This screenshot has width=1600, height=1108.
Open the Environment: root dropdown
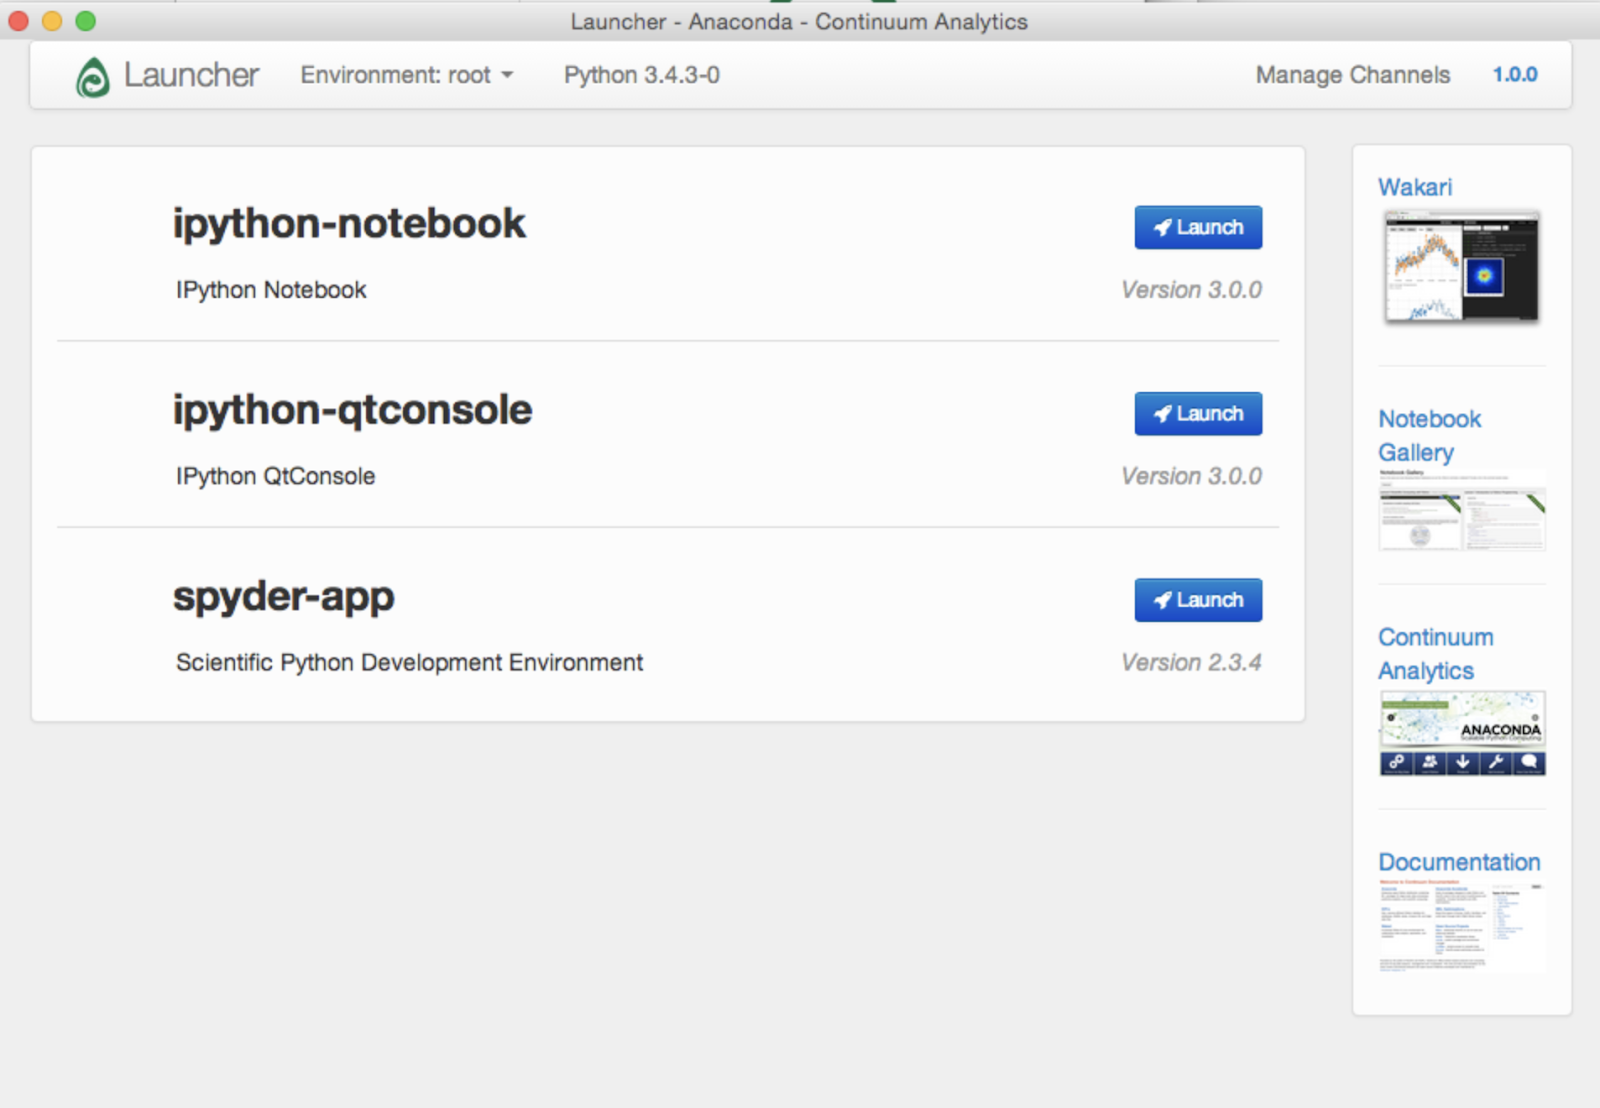407,75
